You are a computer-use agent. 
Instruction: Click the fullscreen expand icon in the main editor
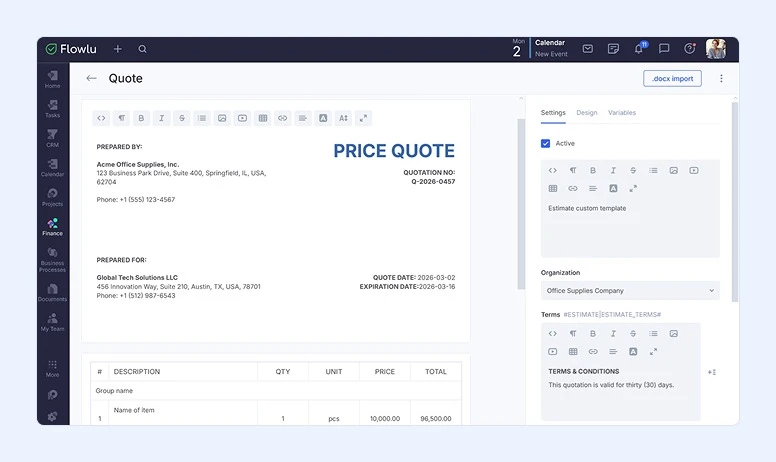[x=363, y=118]
